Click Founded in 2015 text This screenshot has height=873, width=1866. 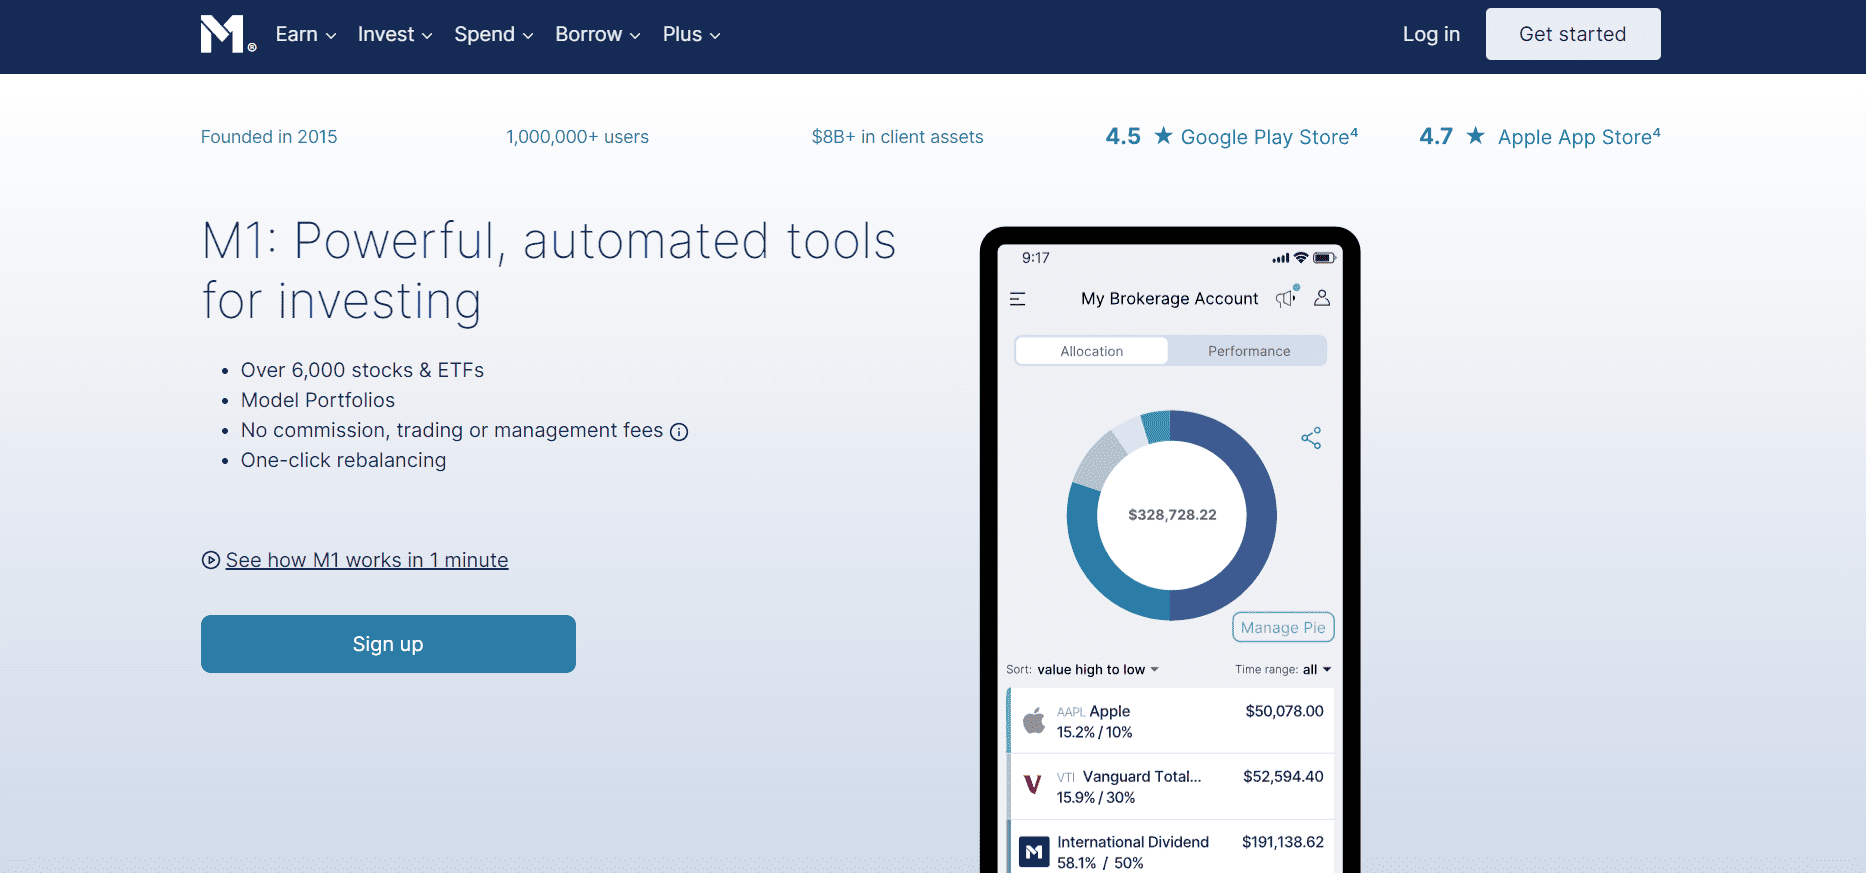tap(269, 137)
